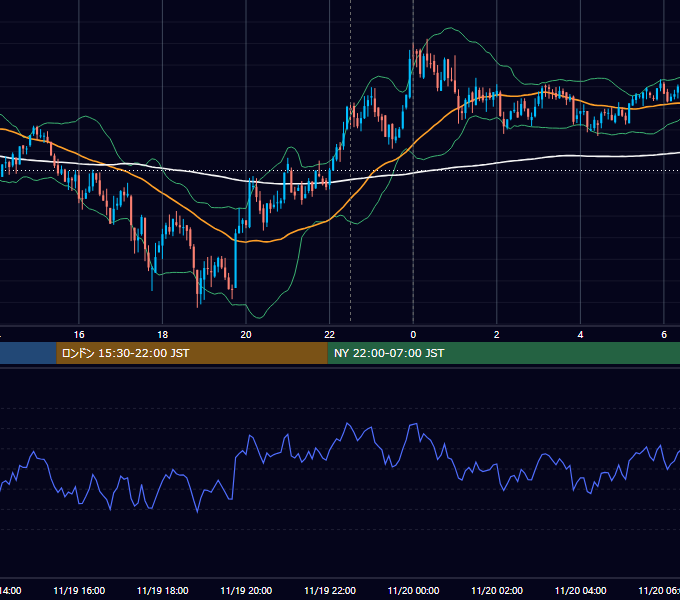Click the 2 hour label on the axis
The width and height of the screenshot is (680, 600).
pos(497,335)
